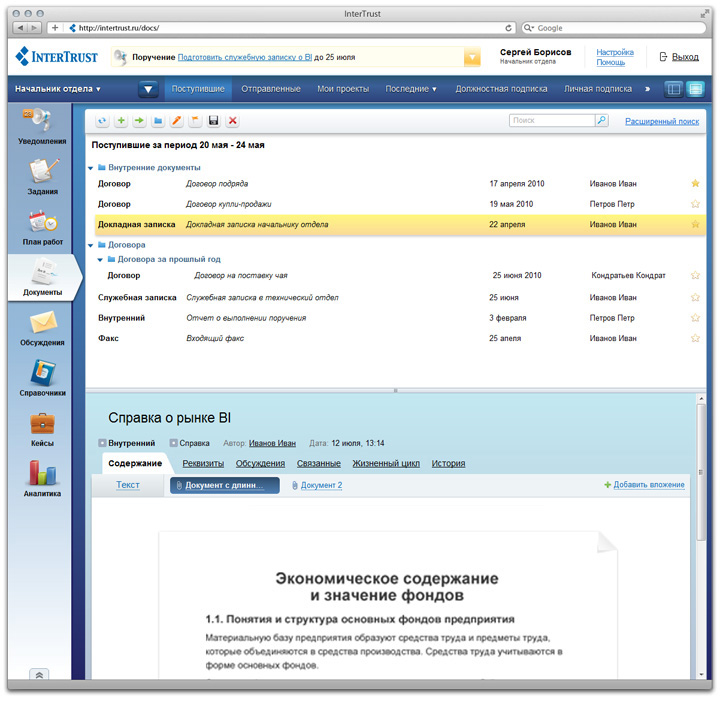
Task: Star the Договор купли-продажи row
Action: click(x=695, y=204)
